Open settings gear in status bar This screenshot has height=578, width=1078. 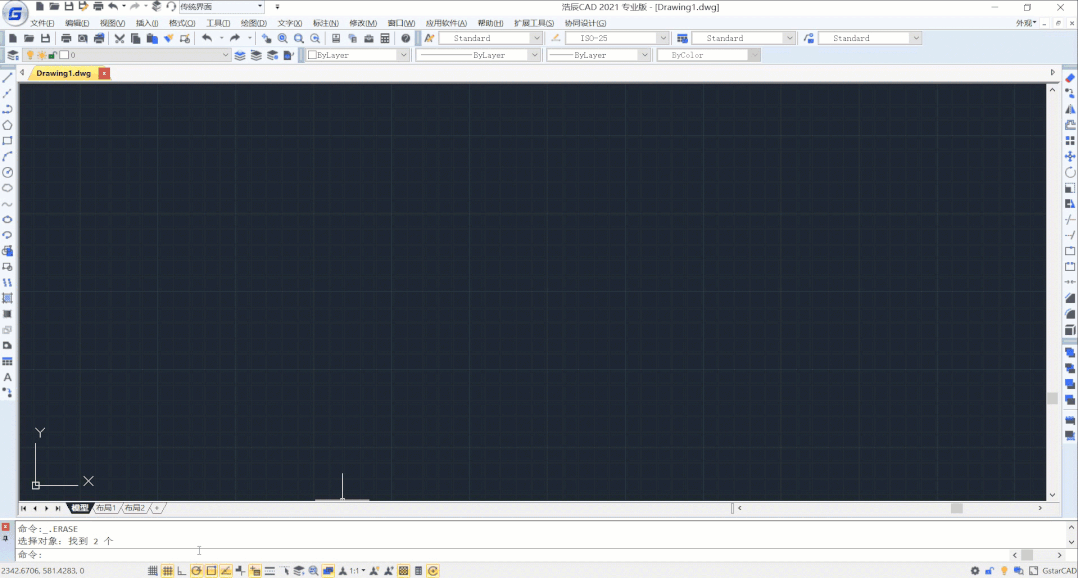tap(975, 571)
